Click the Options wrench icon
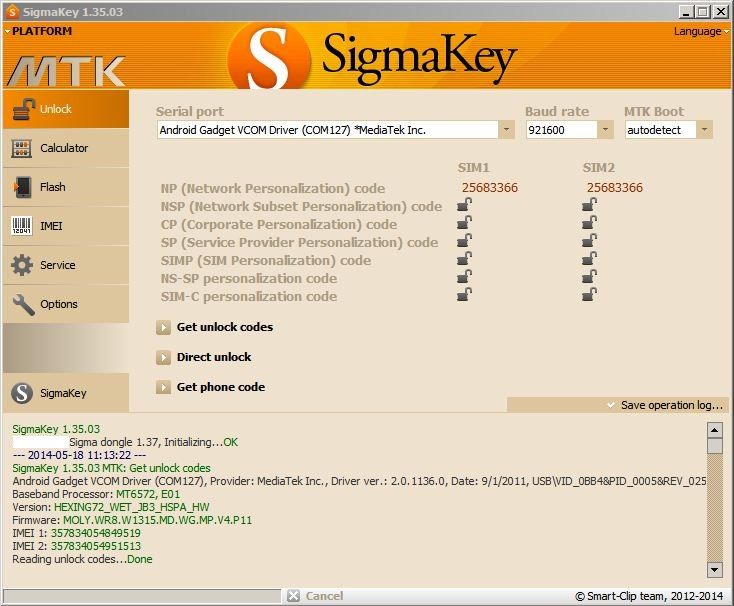 (22, 304)
